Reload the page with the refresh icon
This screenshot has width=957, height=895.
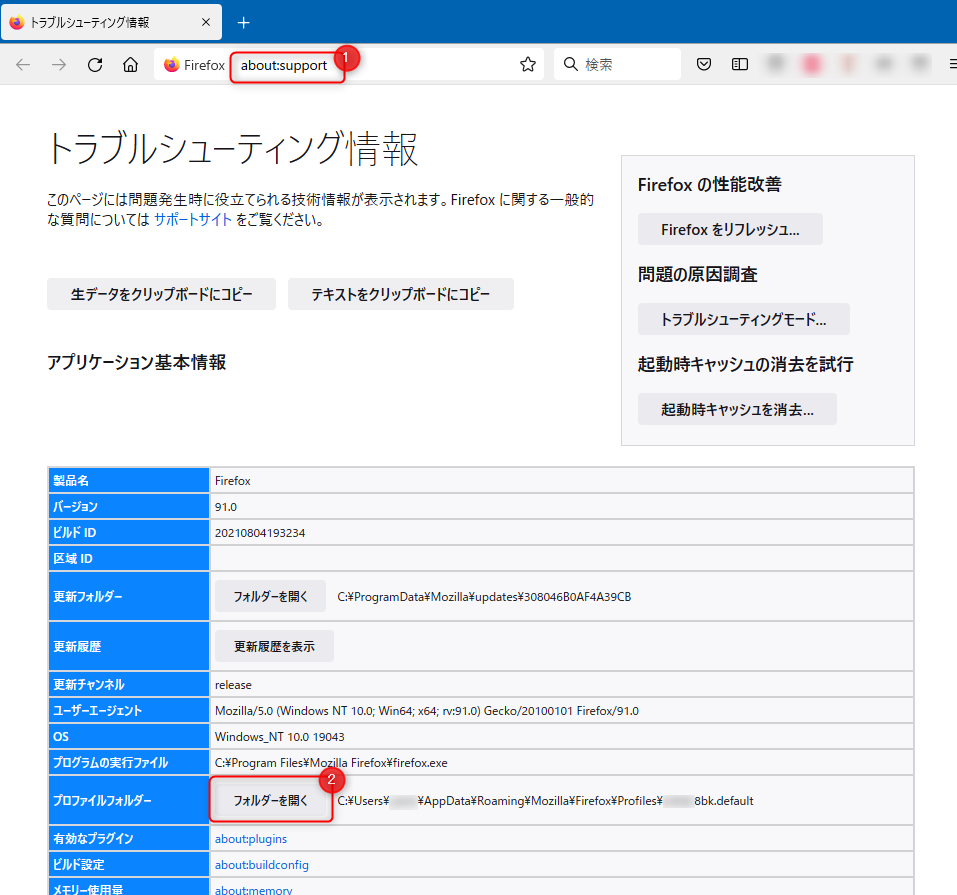95,65
